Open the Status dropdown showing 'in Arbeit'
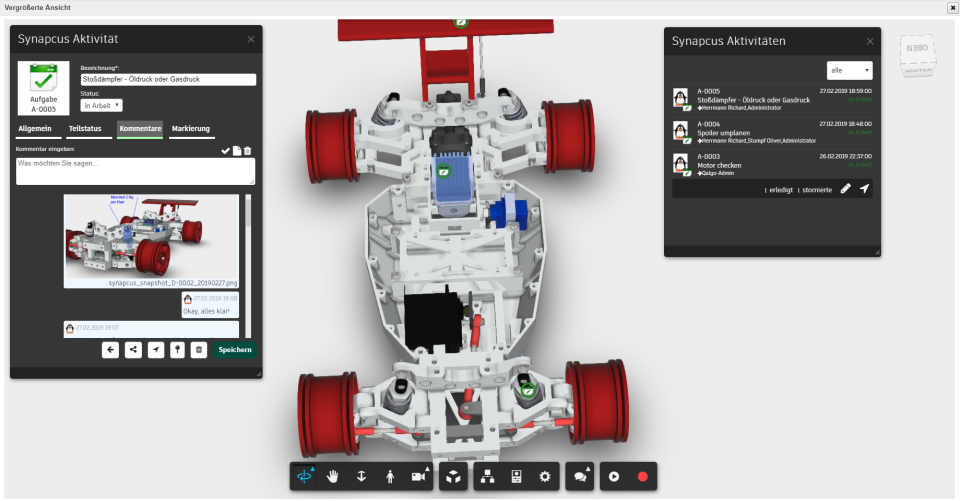The height and width of the screenshot is (501, 960). [x=102, y=105]
